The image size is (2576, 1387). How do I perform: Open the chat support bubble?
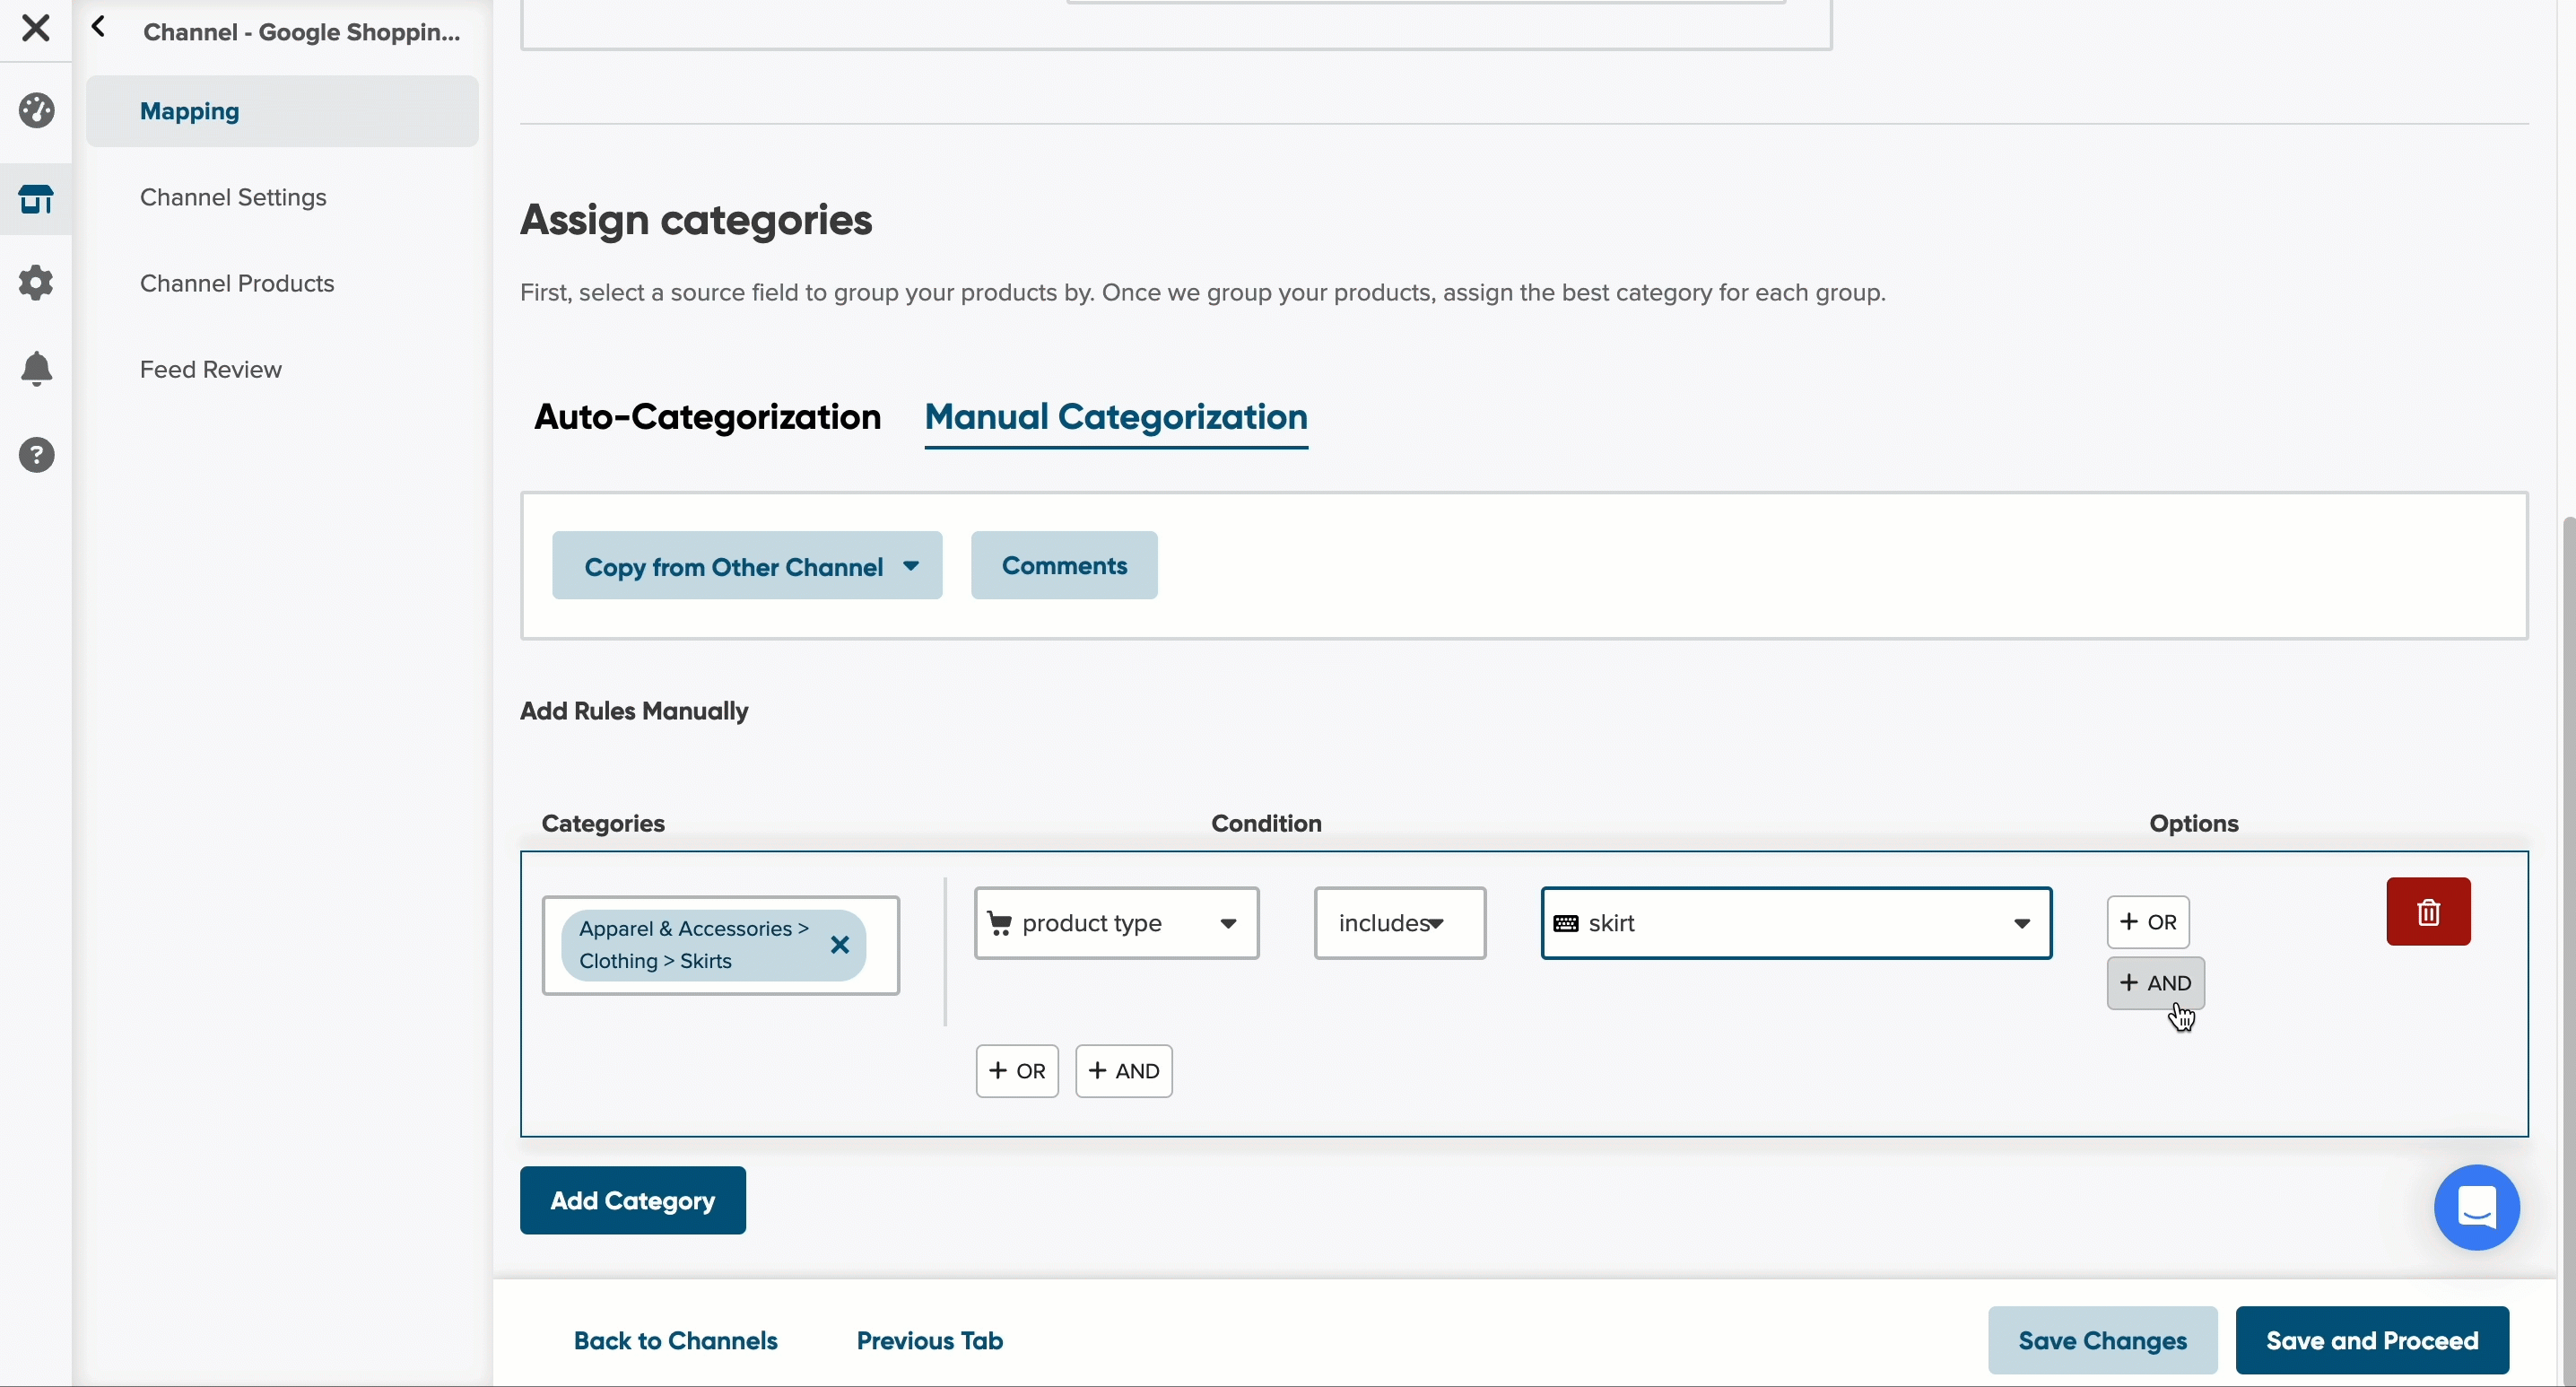tap(2476, 1207)
